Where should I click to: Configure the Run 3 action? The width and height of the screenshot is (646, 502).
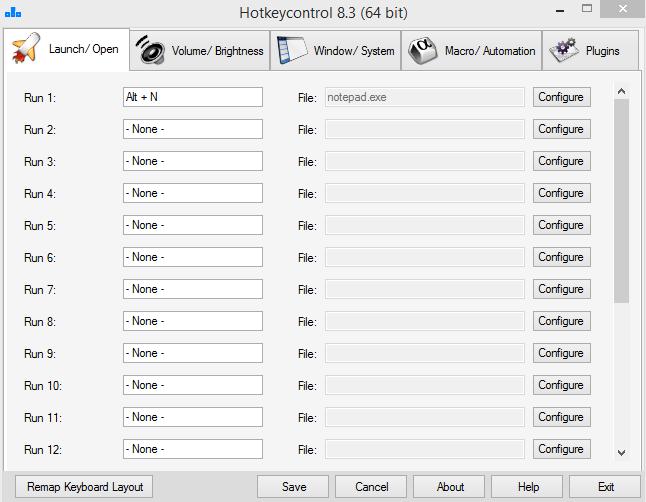[x=562, y=161]
